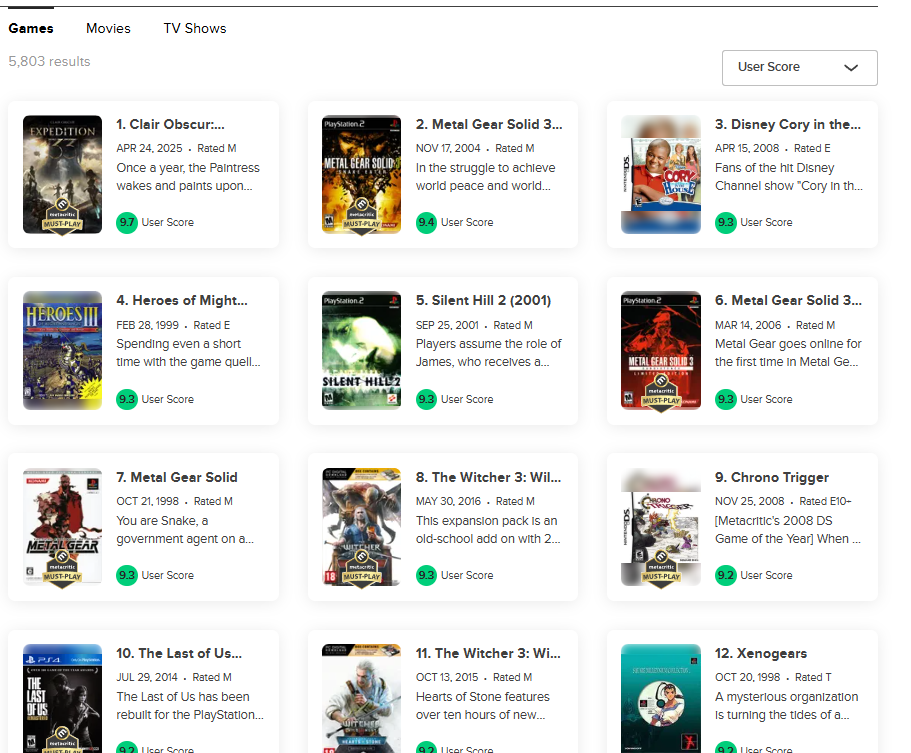Click the teal Xenogears cover art
Screen dimensions: 911x753
click(661, 698)
